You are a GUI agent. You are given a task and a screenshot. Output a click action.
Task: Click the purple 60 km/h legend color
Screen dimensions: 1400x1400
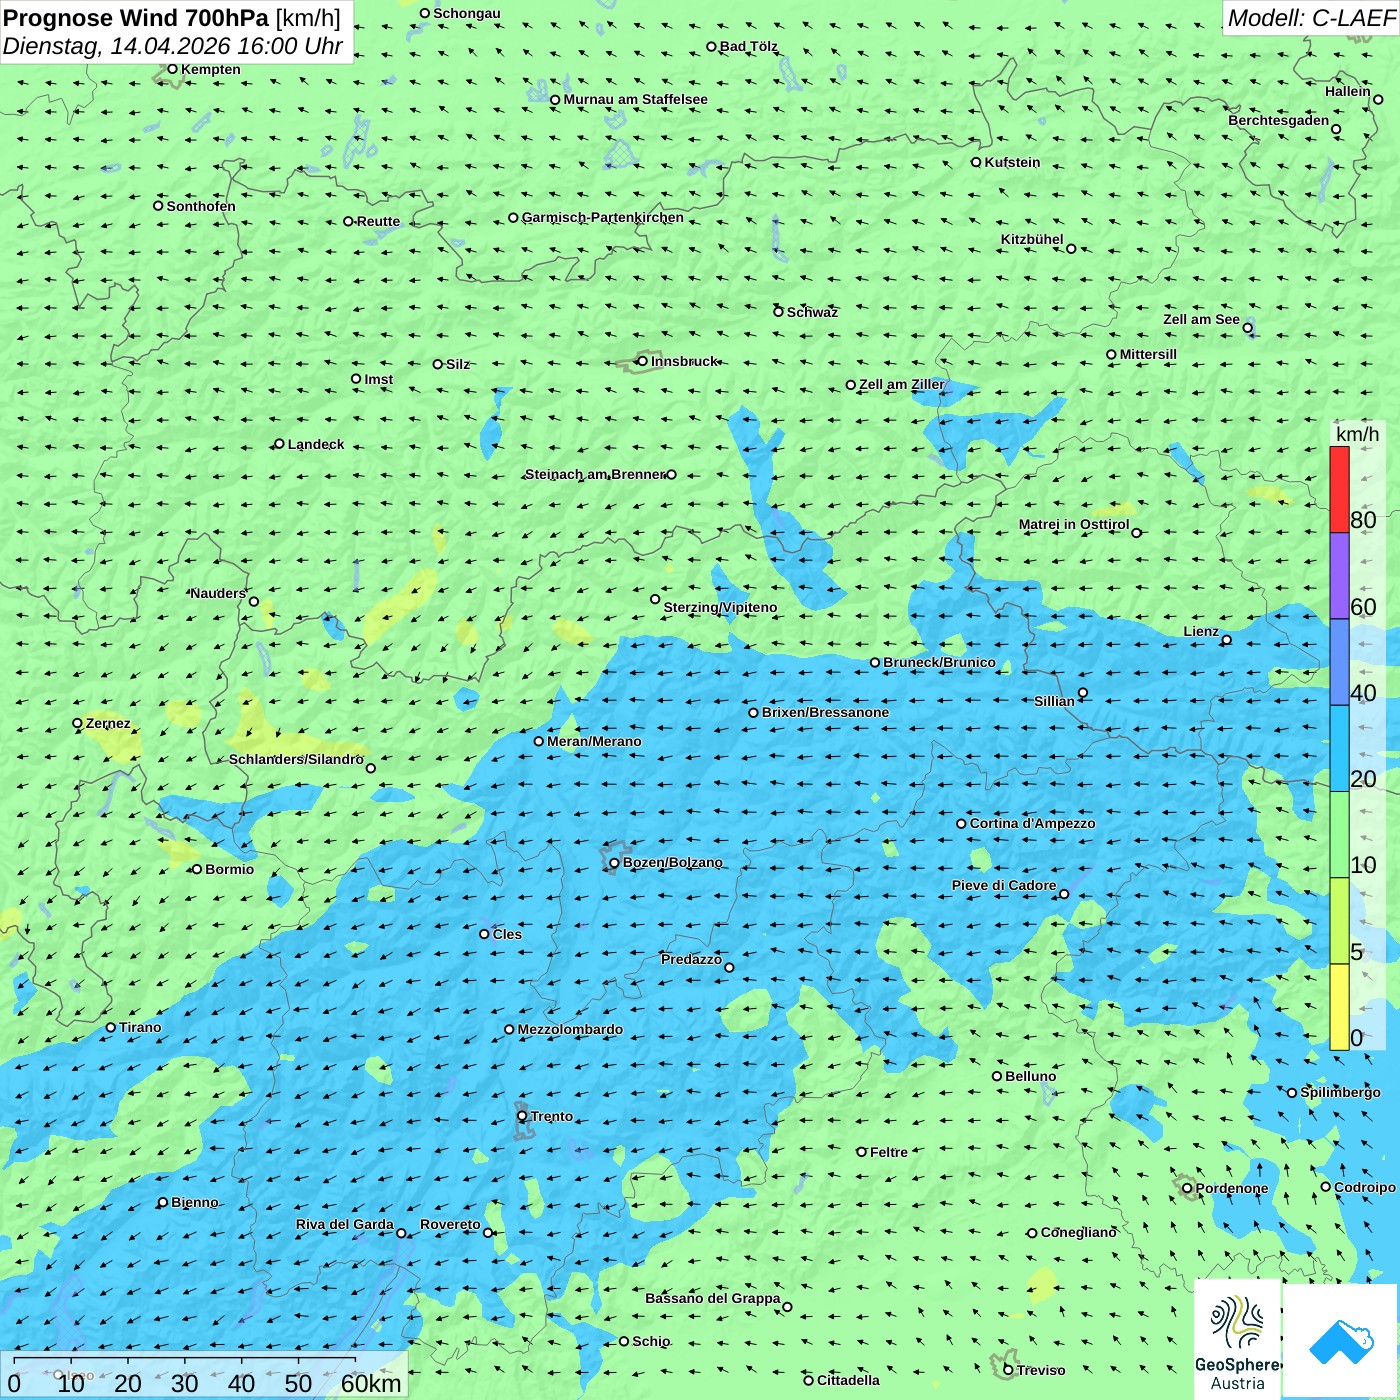click(x=1339, y=576)
